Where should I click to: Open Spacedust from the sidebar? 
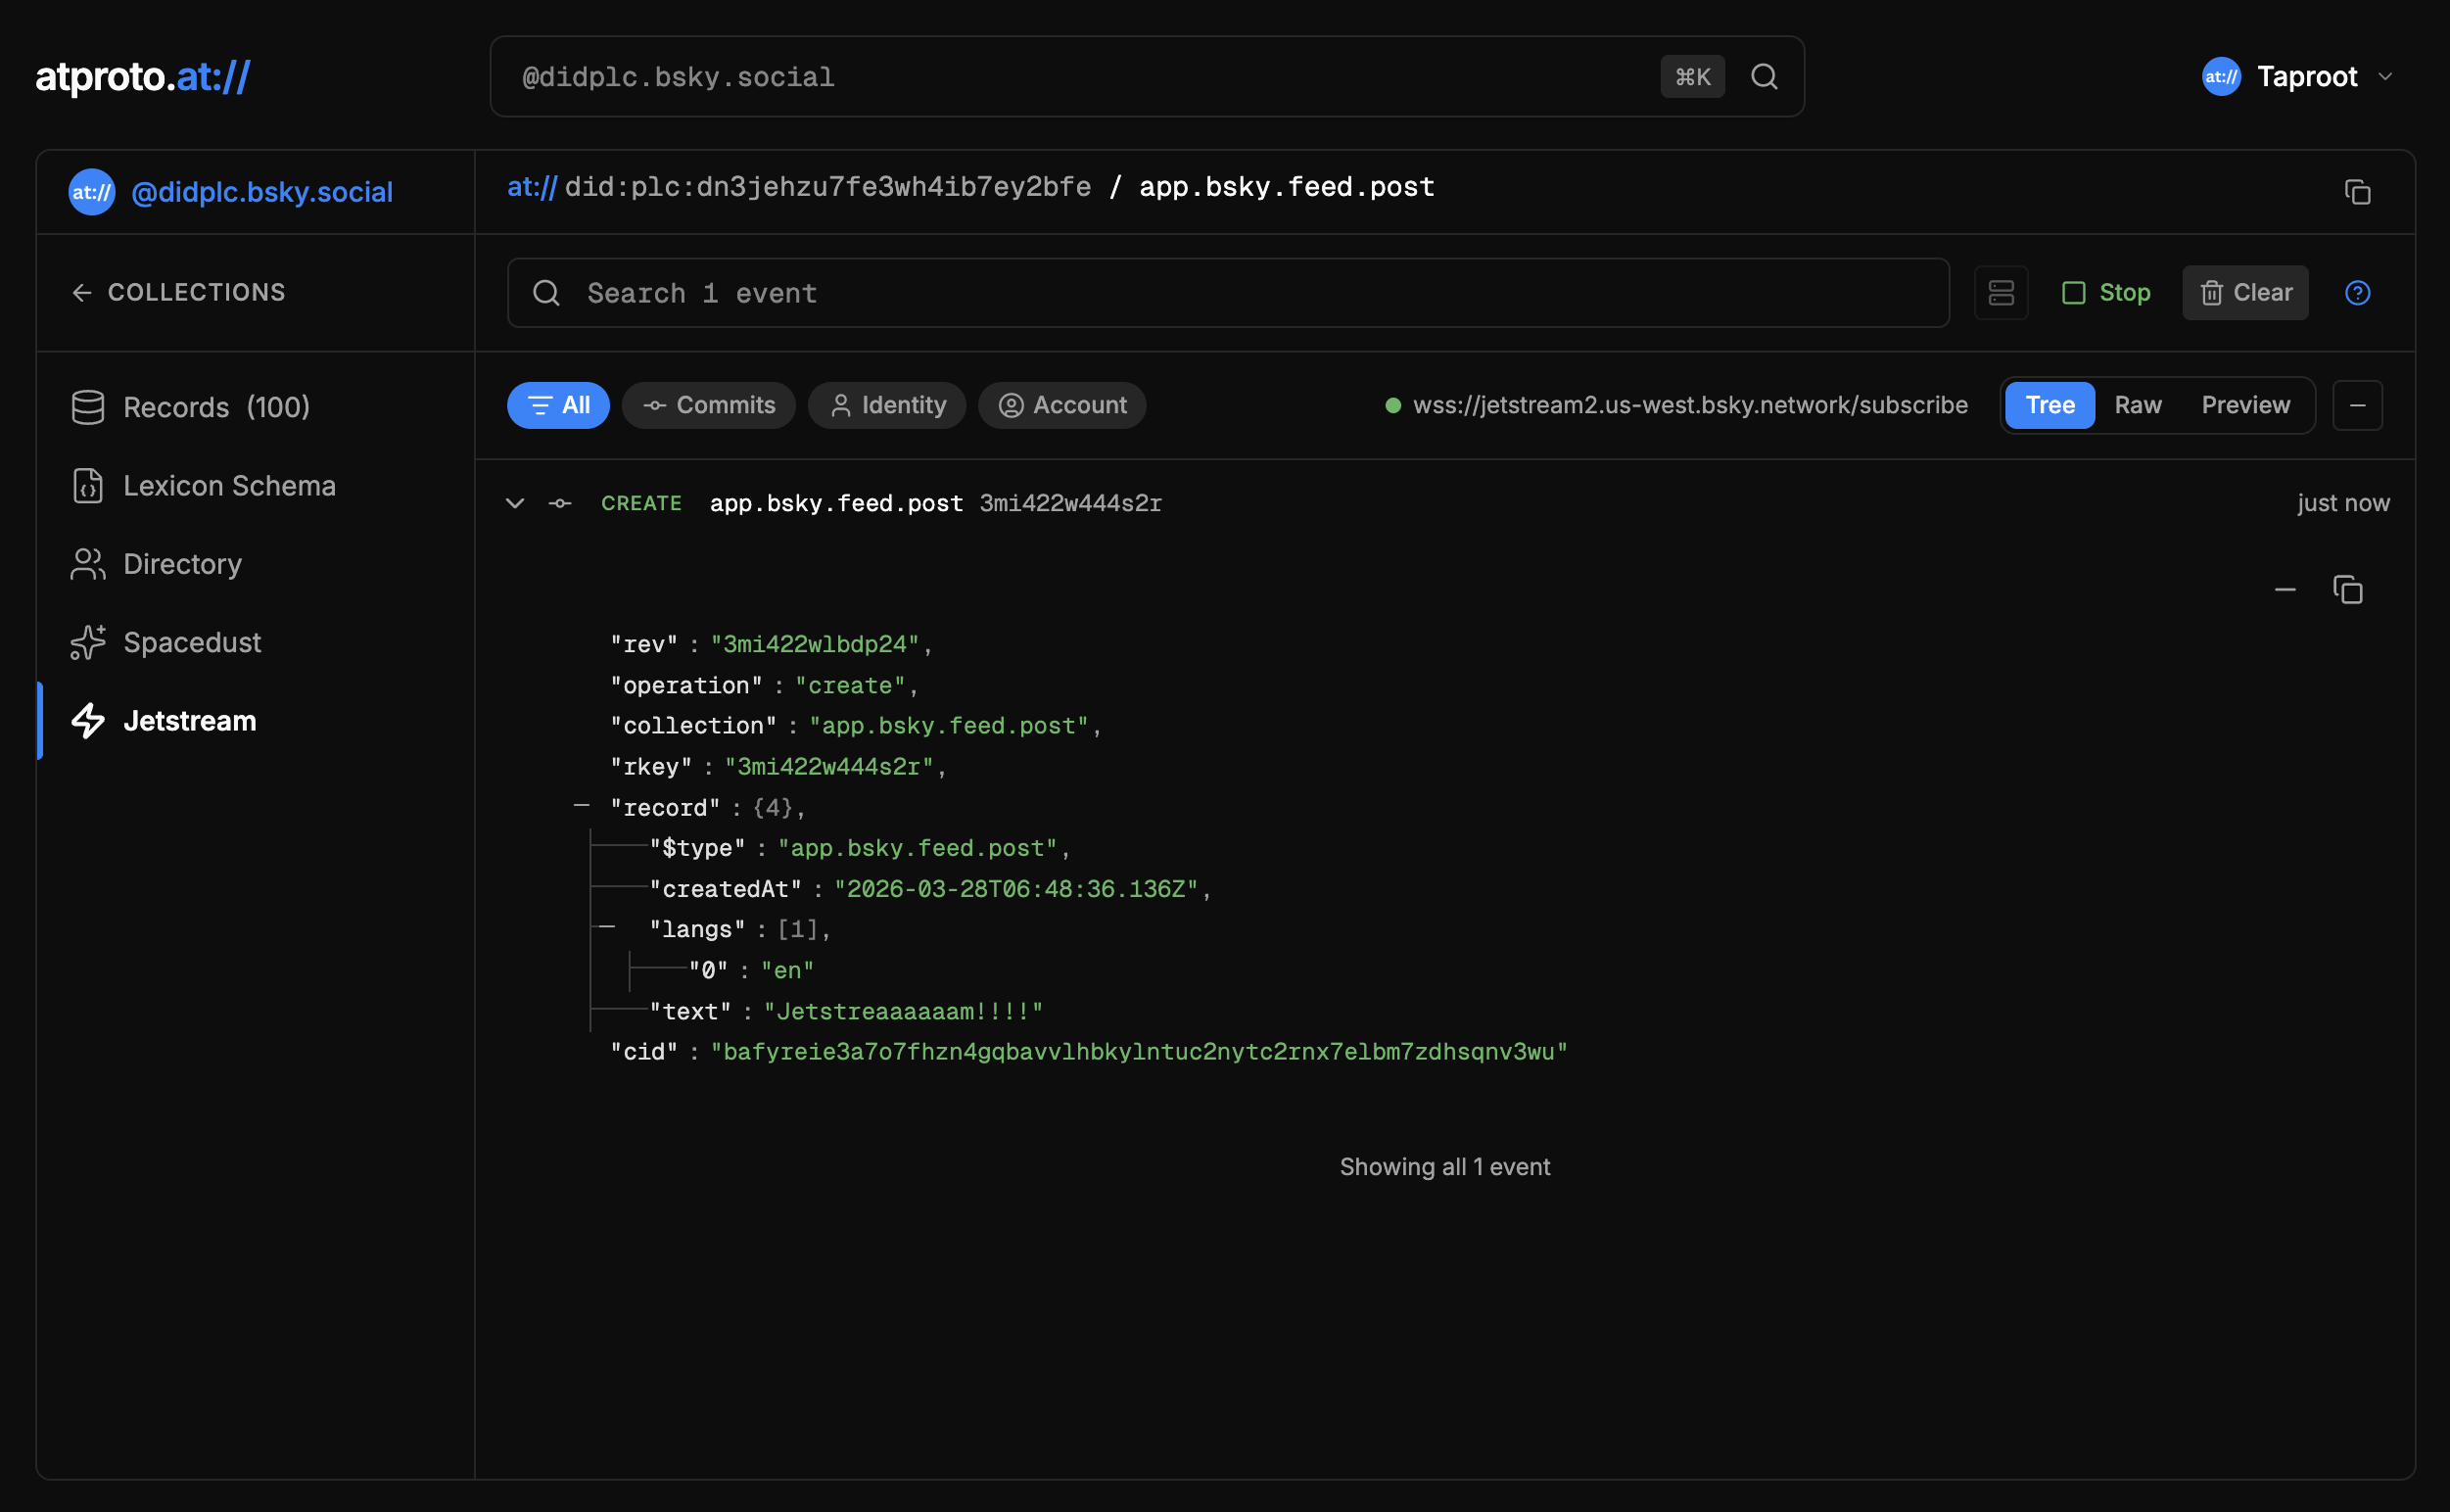[192, 642]
